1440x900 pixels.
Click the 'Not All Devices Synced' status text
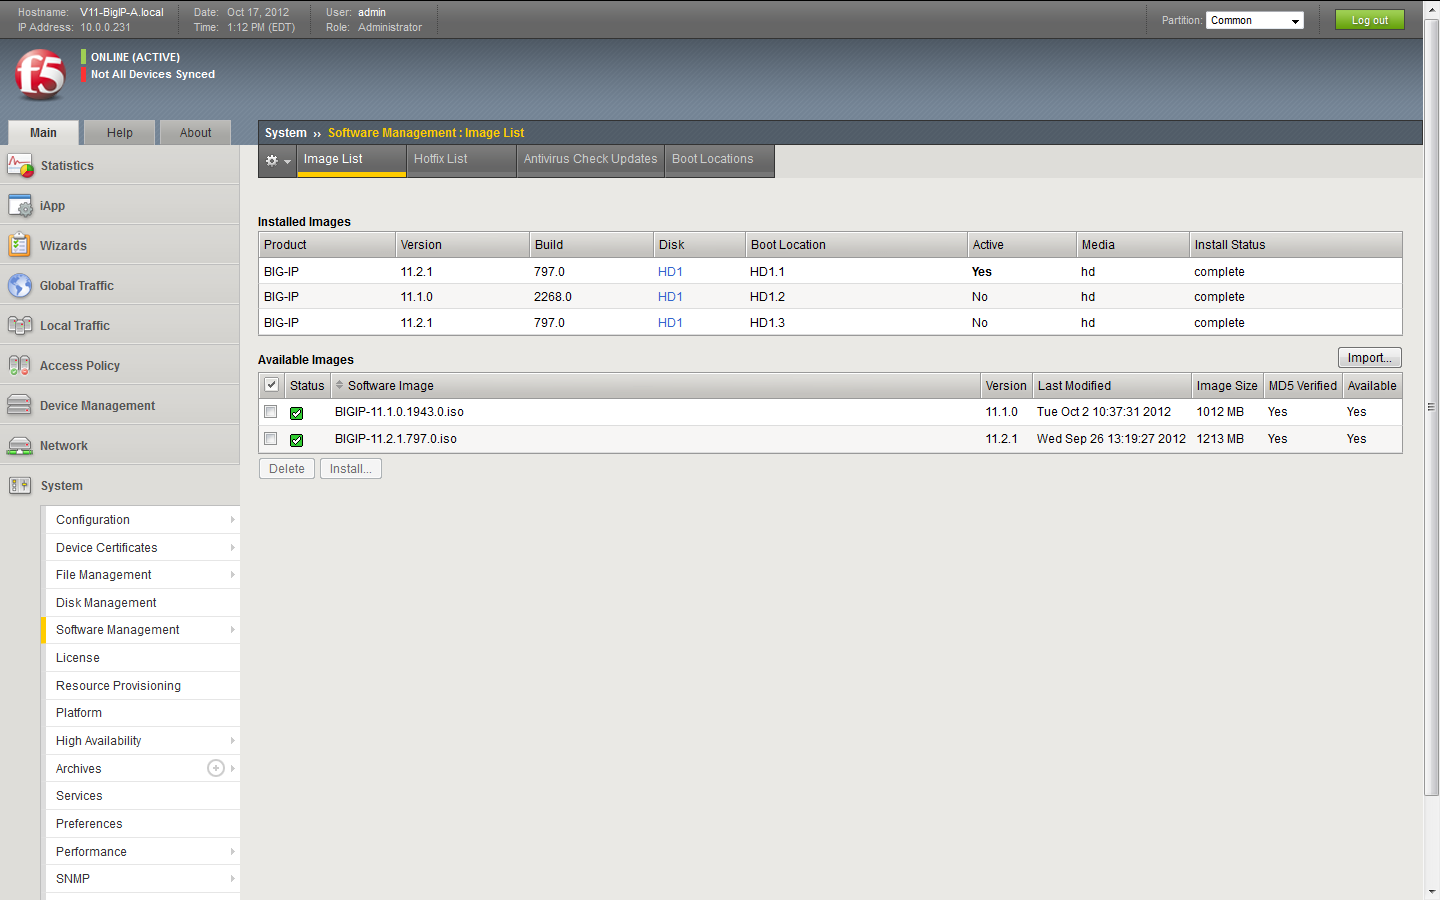click(153, 74)
